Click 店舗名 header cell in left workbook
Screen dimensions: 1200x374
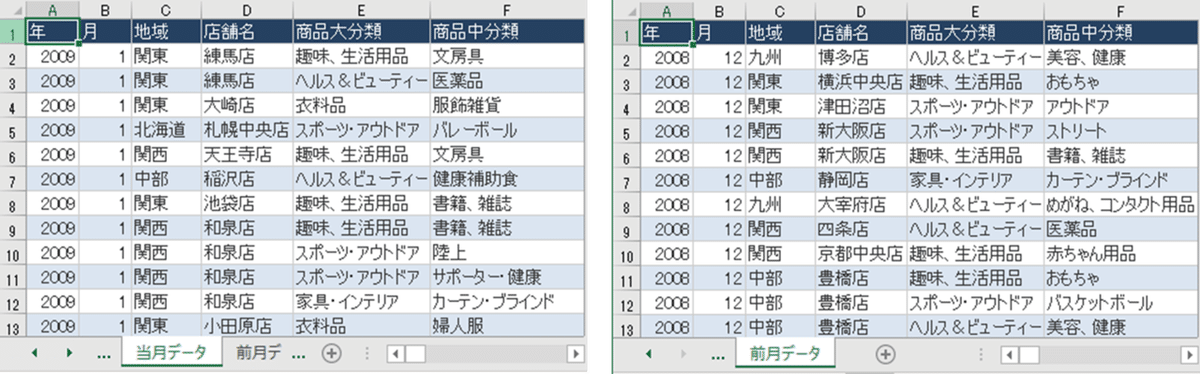(246, 32)
